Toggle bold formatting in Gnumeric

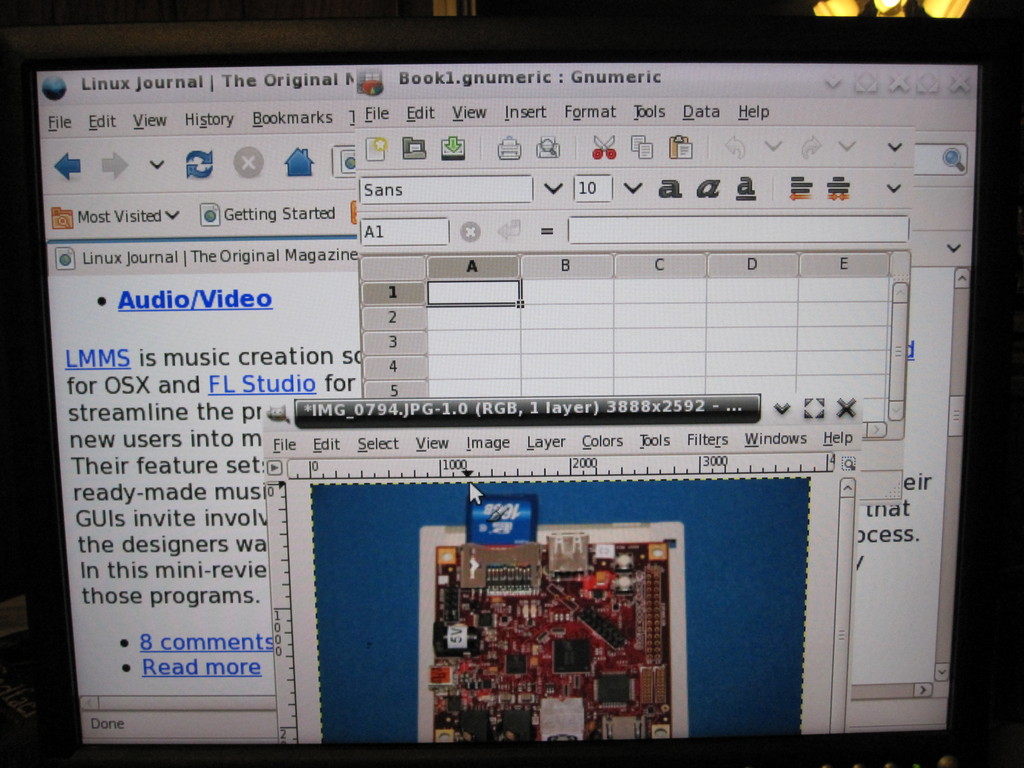point(669,188)
